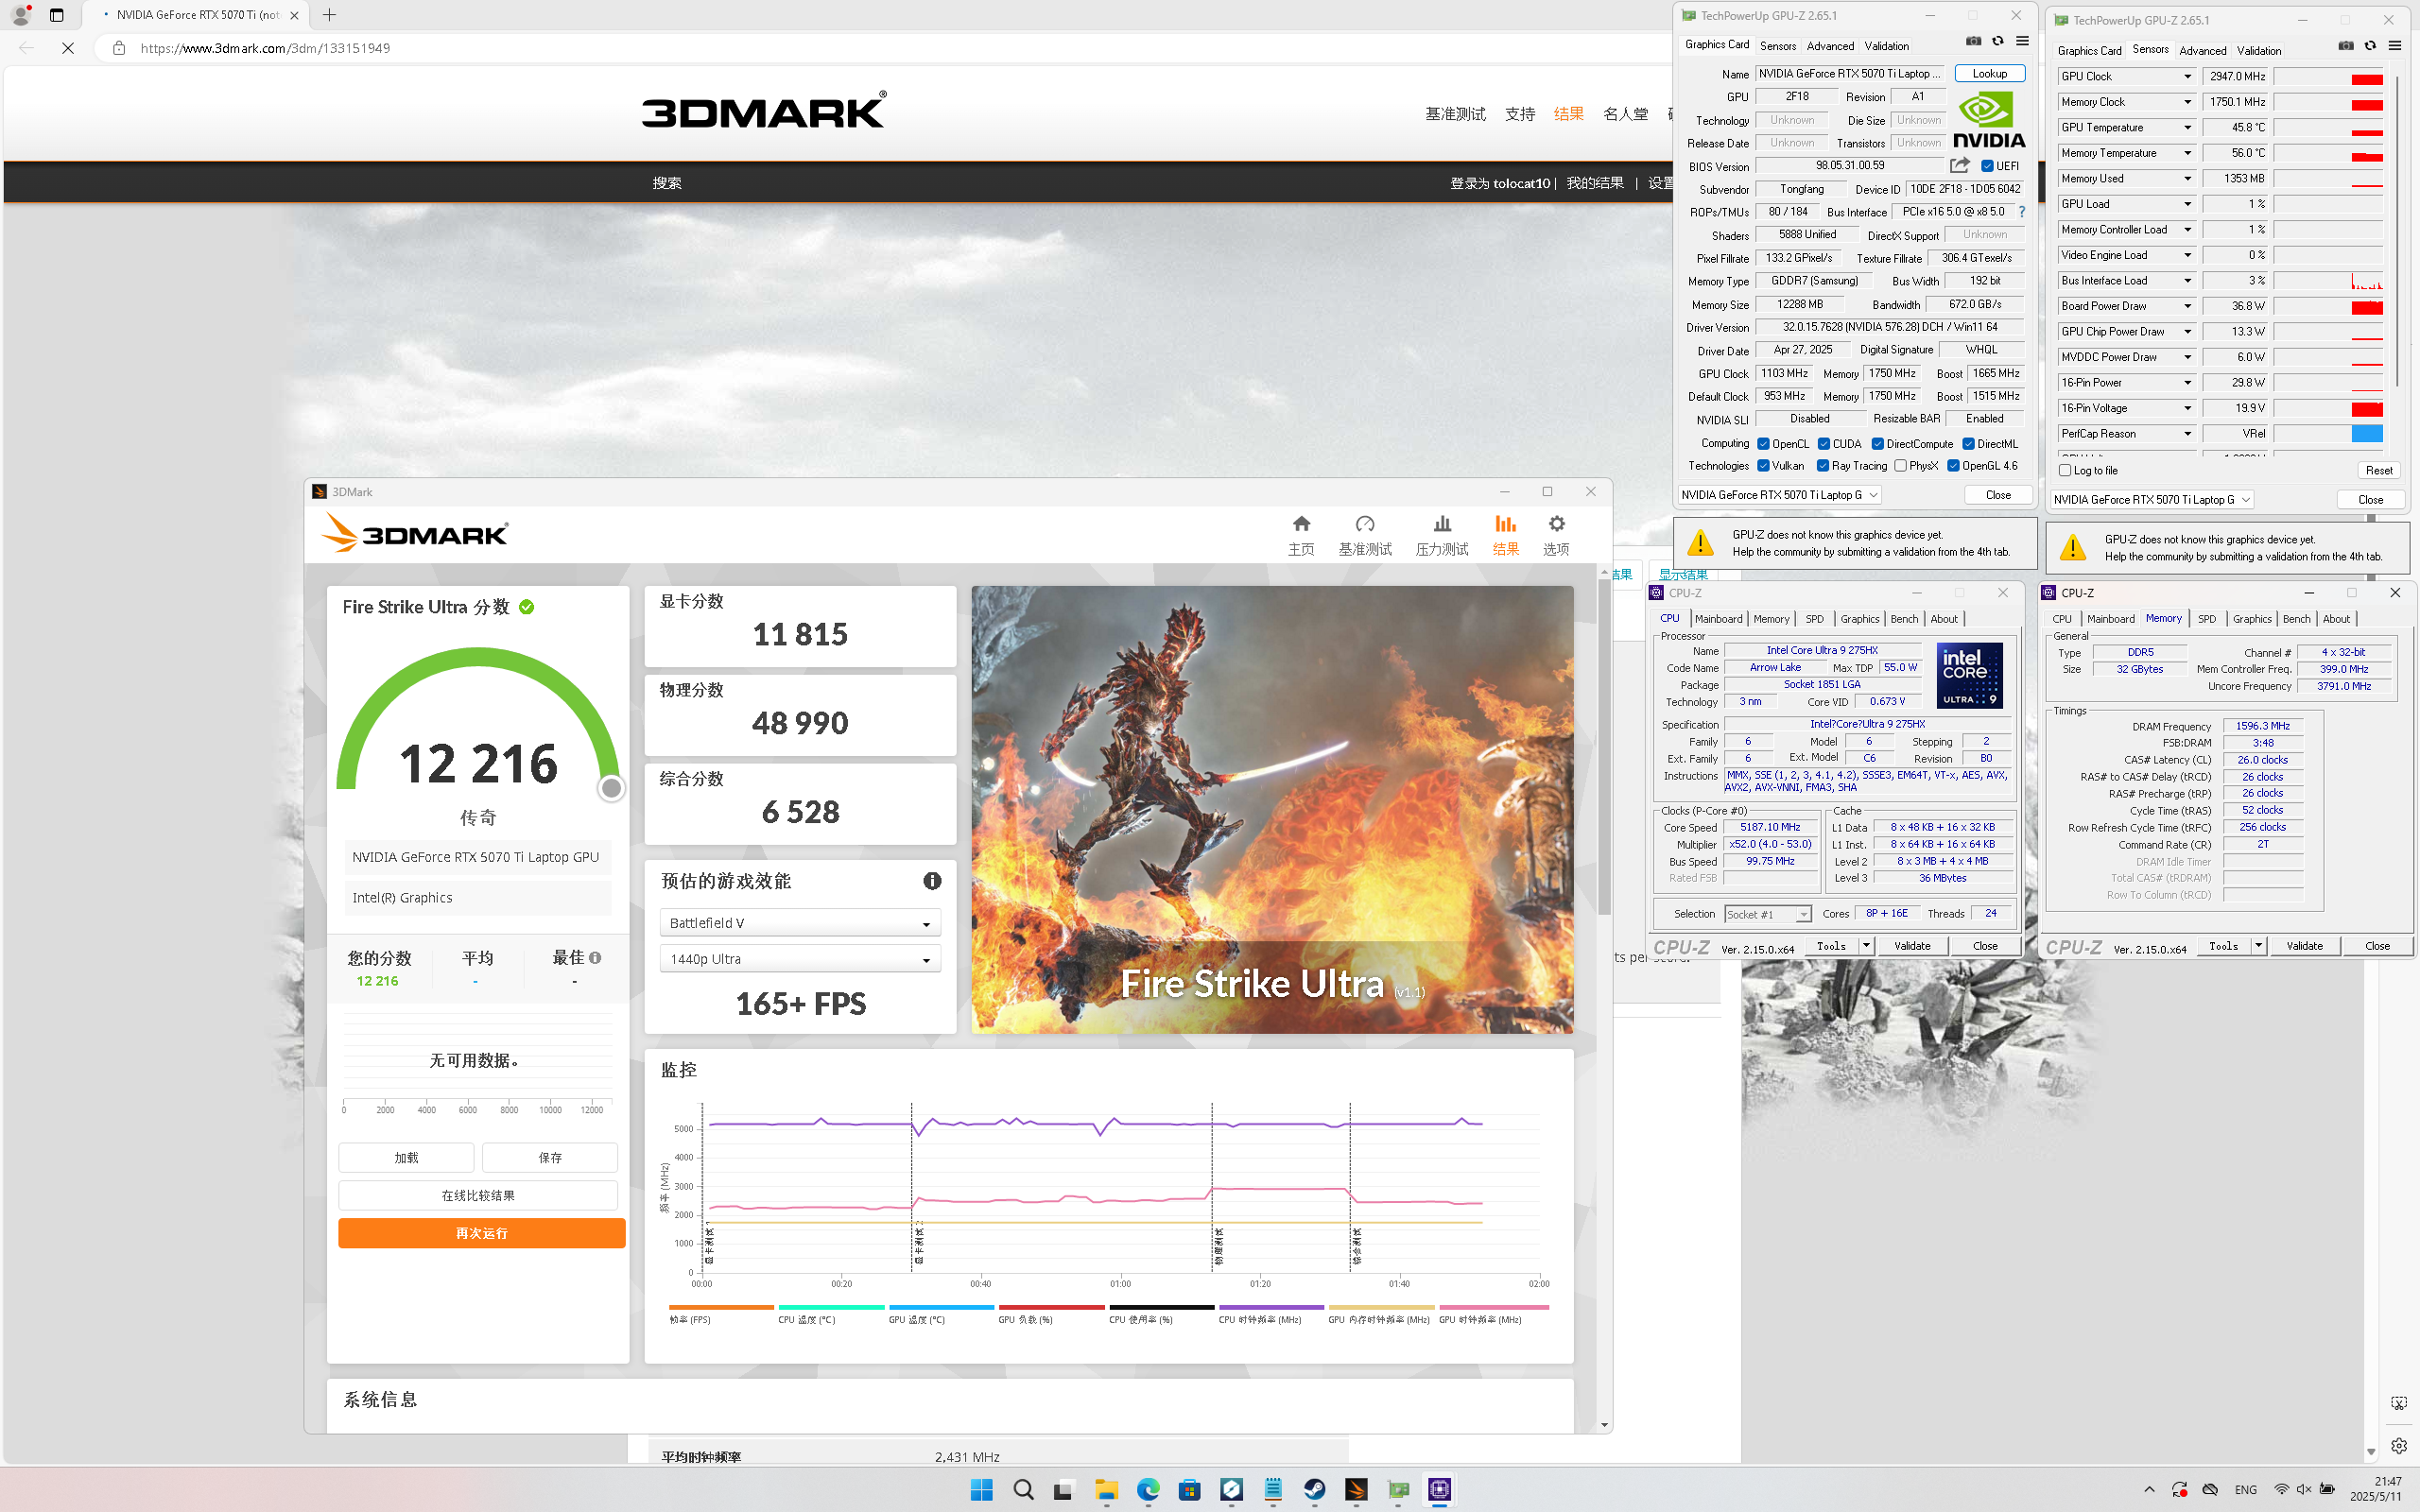Open Windows Start button
2420x1512 pixels.
pos(982,1489)
